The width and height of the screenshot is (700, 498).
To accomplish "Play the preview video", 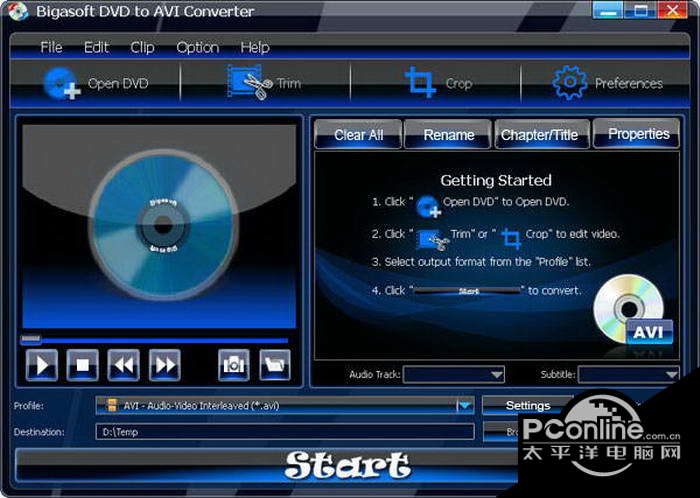I will click(x=42, y=365).
